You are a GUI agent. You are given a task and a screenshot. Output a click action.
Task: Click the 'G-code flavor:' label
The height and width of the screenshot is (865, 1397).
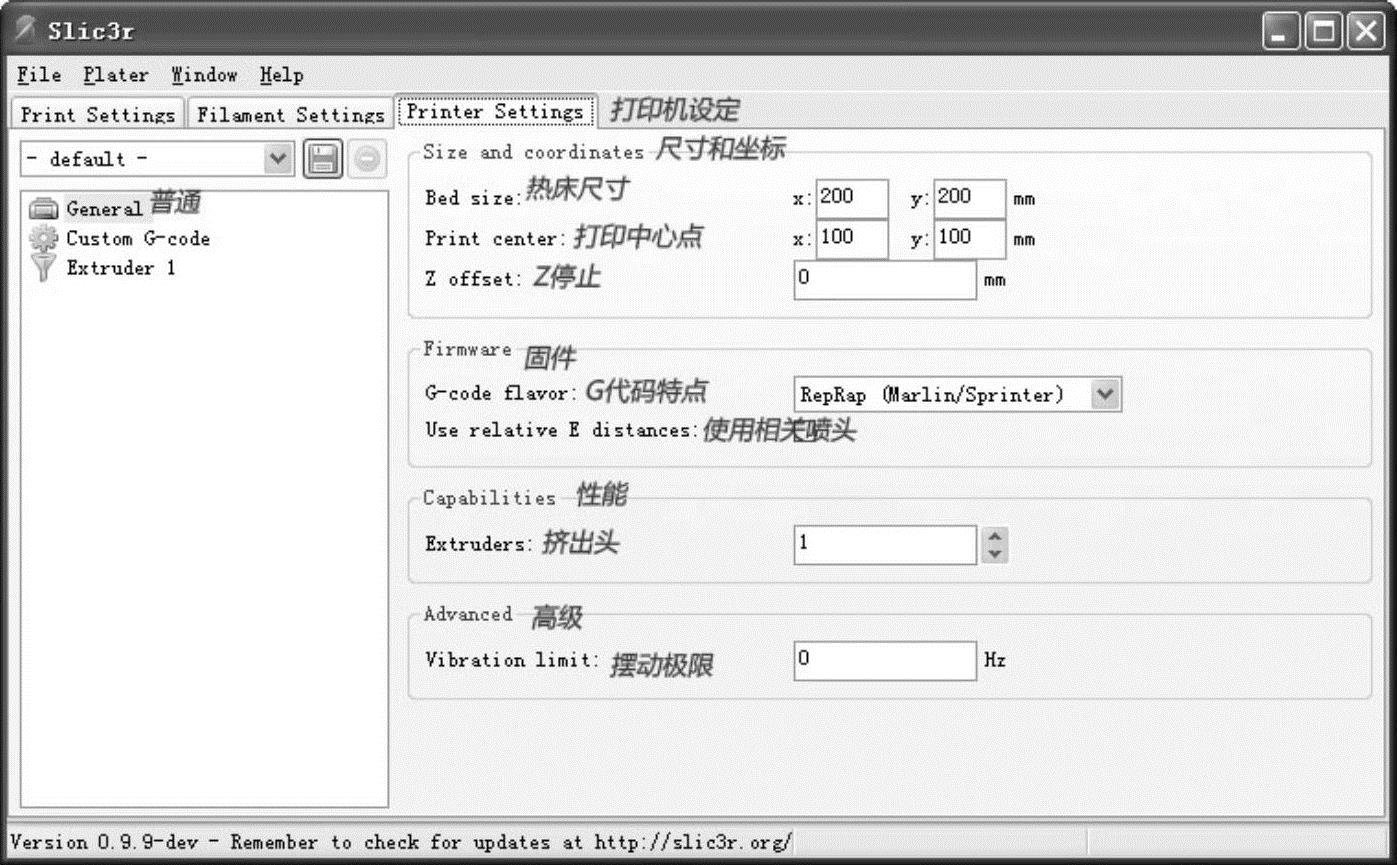point(501,393)
